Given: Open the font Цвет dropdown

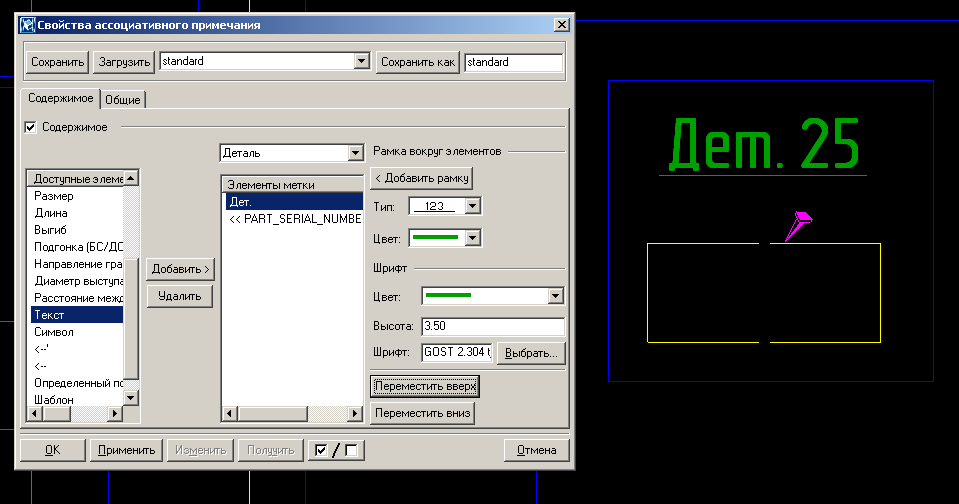Looking at the screenshot, I should click(x=555, y=296).
